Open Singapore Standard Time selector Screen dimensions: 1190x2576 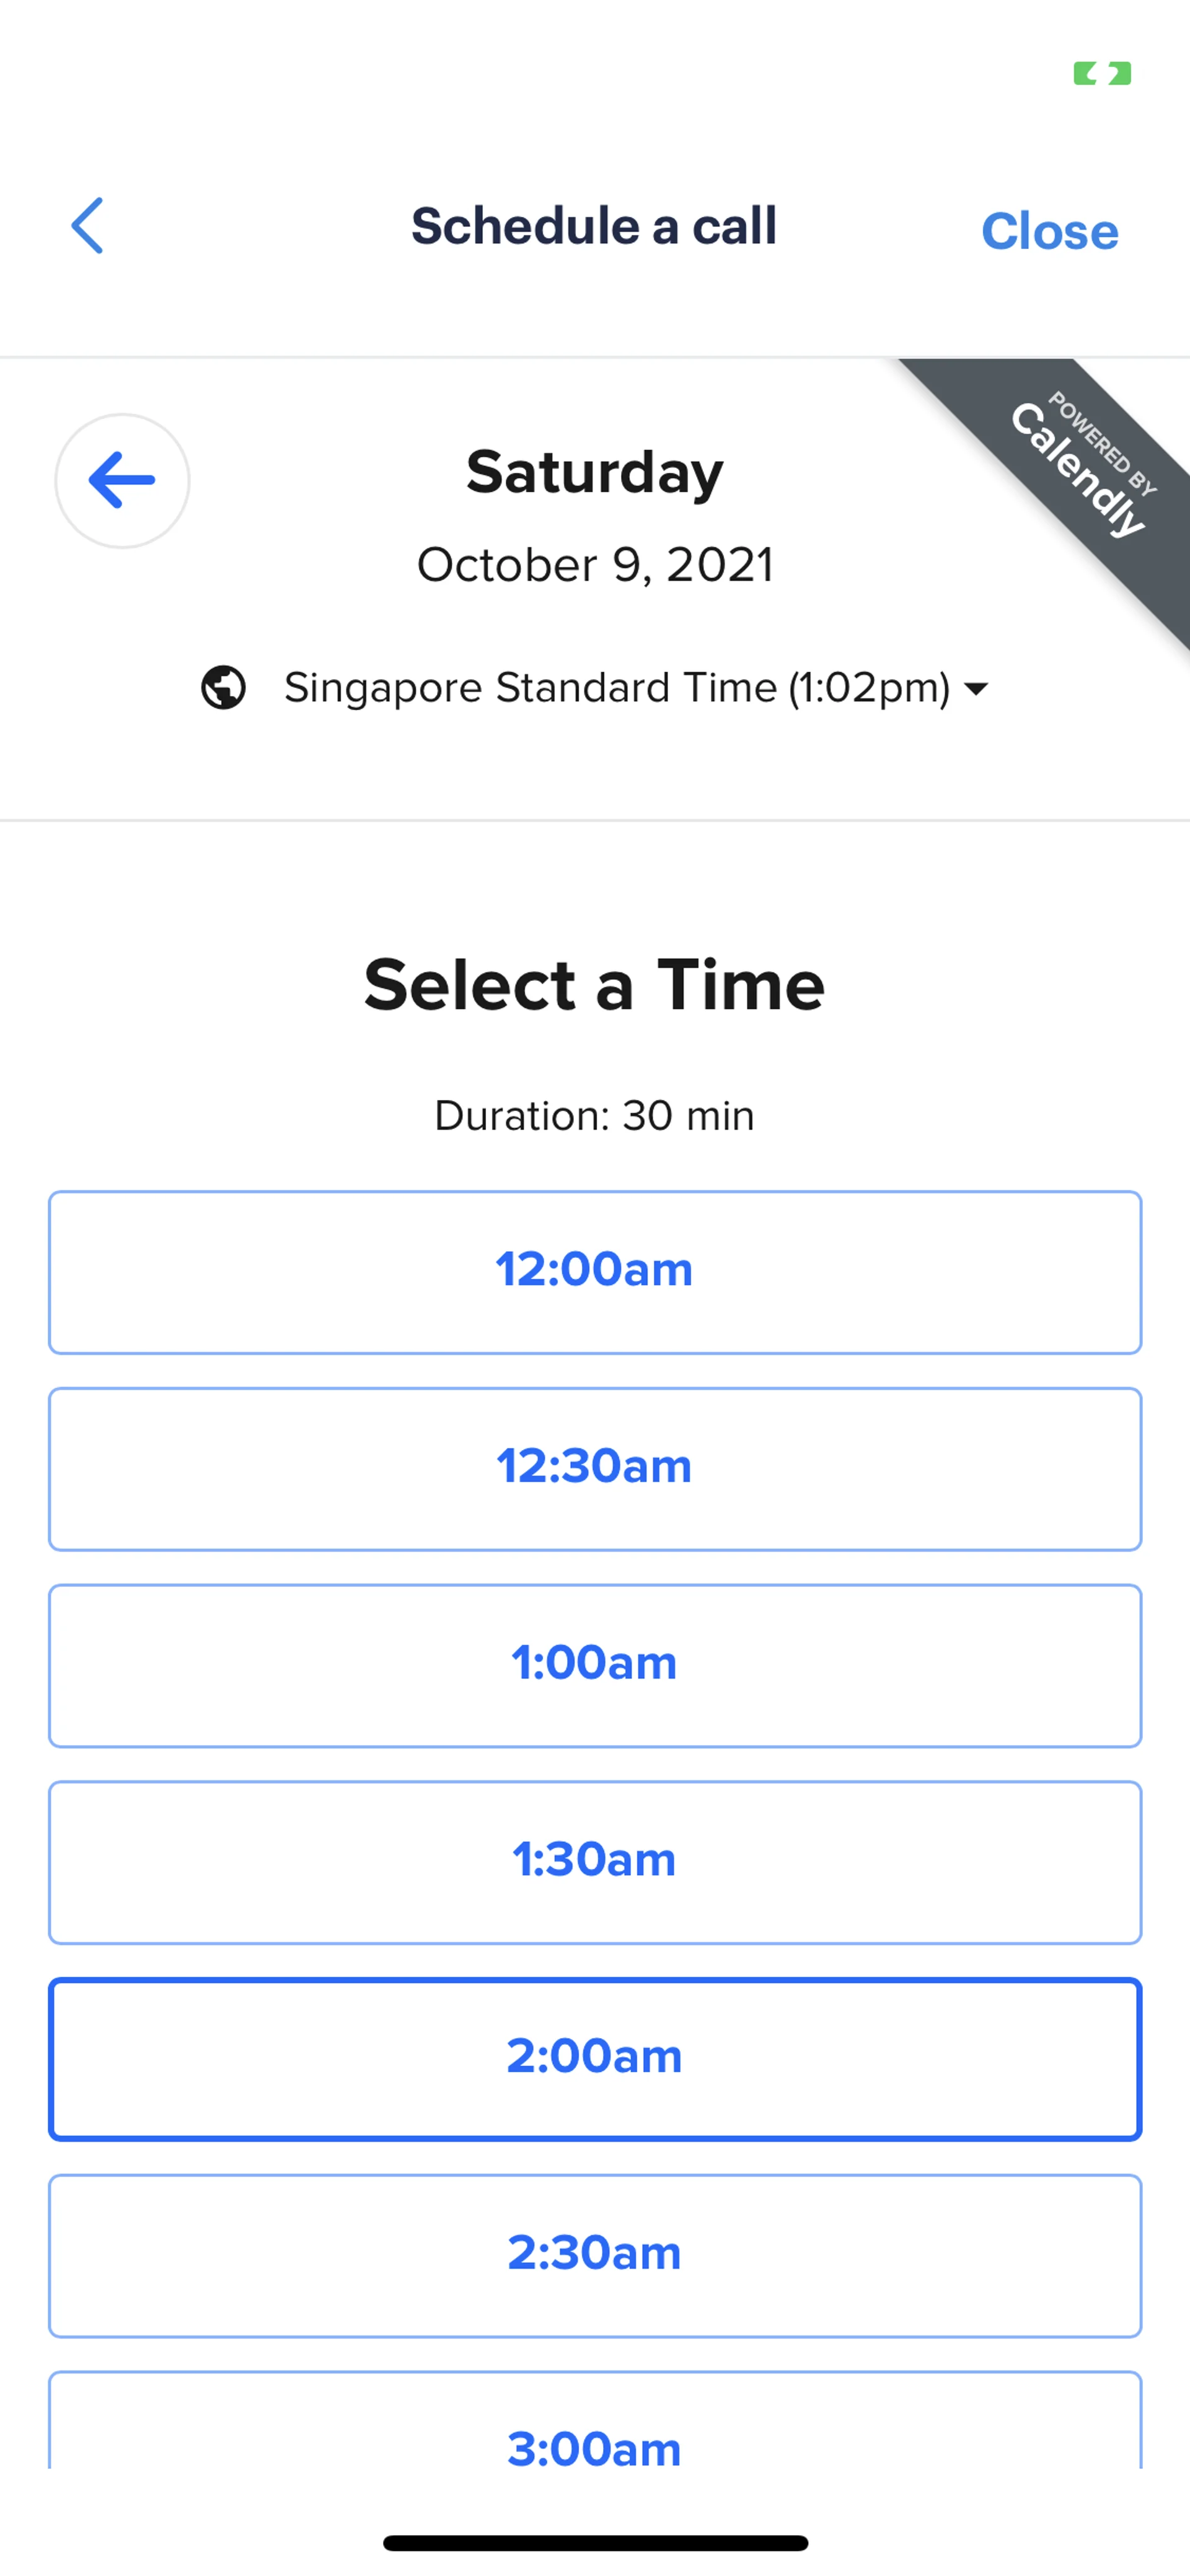coord(616,688)
